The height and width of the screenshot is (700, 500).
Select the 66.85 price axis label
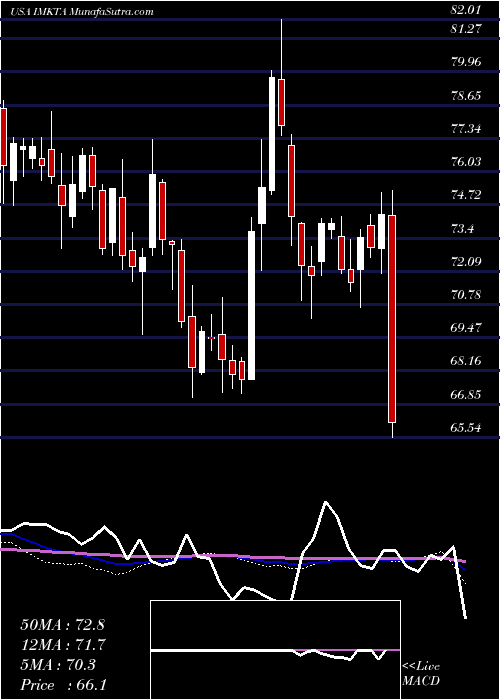(x=467, y=395)
